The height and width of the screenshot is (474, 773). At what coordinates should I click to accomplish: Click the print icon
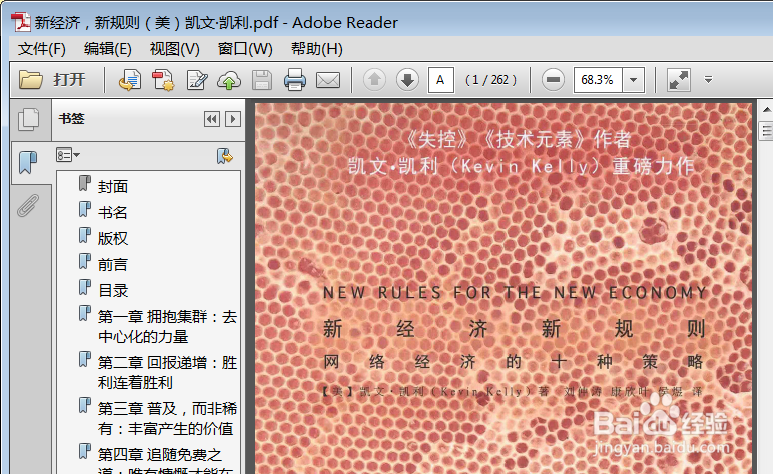[295, 80]
